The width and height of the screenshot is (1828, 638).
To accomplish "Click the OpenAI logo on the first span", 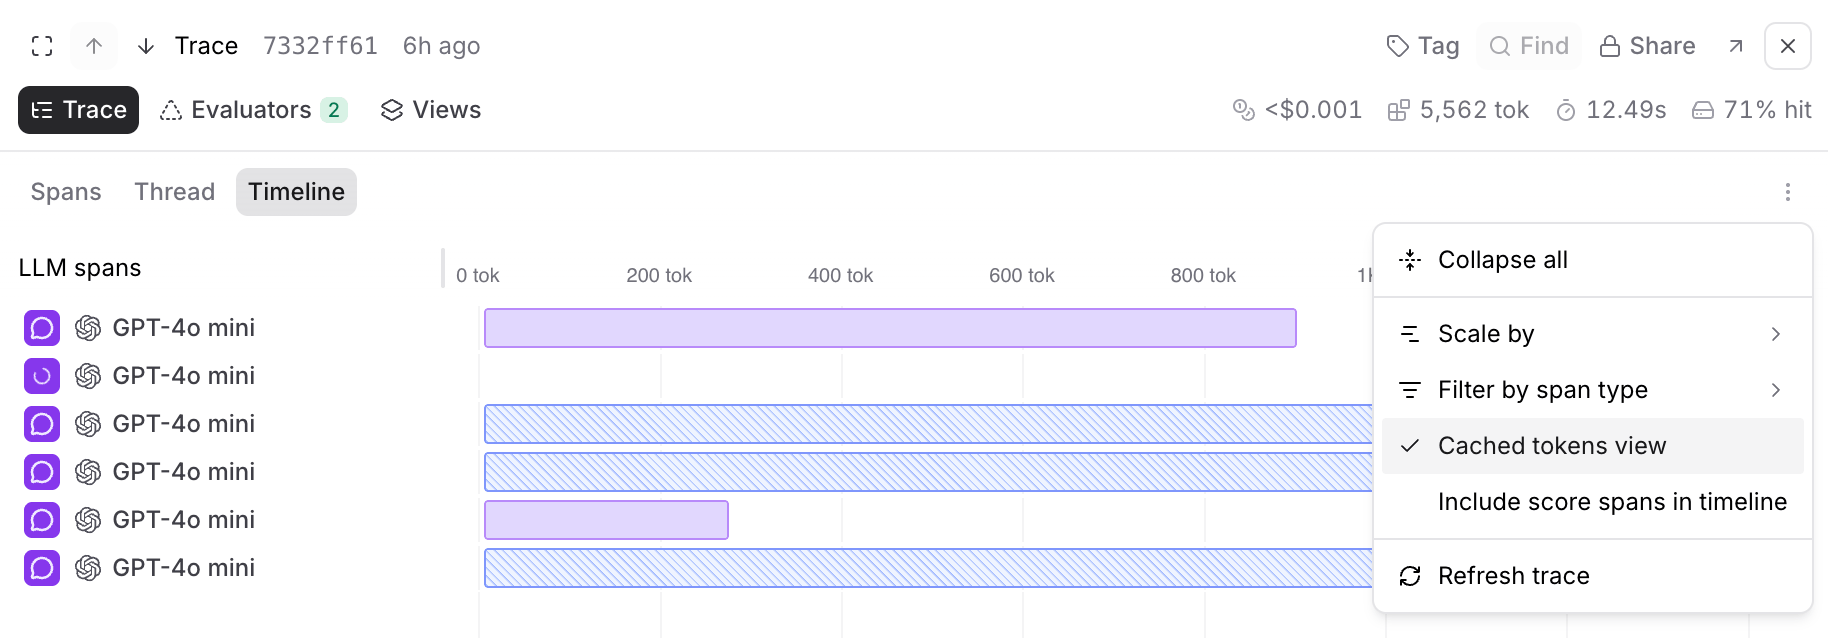I will click(x=88, y=328).
